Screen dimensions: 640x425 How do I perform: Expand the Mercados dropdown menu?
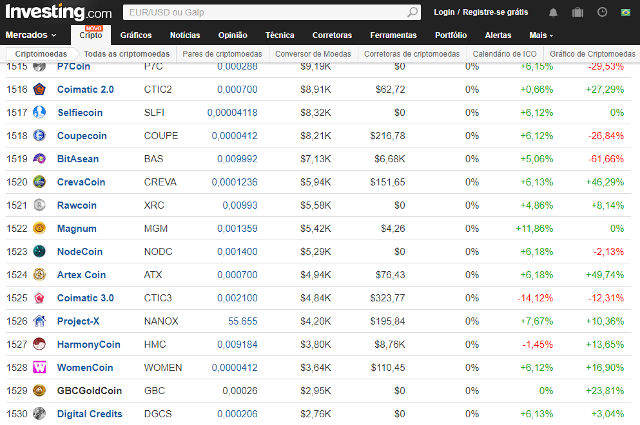pos(31,35)
